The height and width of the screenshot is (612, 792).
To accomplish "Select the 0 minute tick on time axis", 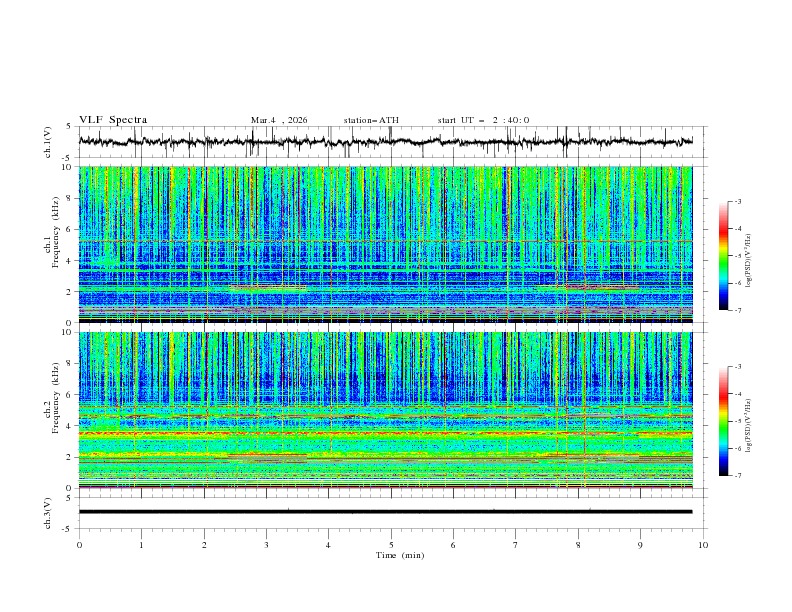I will pyautogui.click(x=79, y=544).
